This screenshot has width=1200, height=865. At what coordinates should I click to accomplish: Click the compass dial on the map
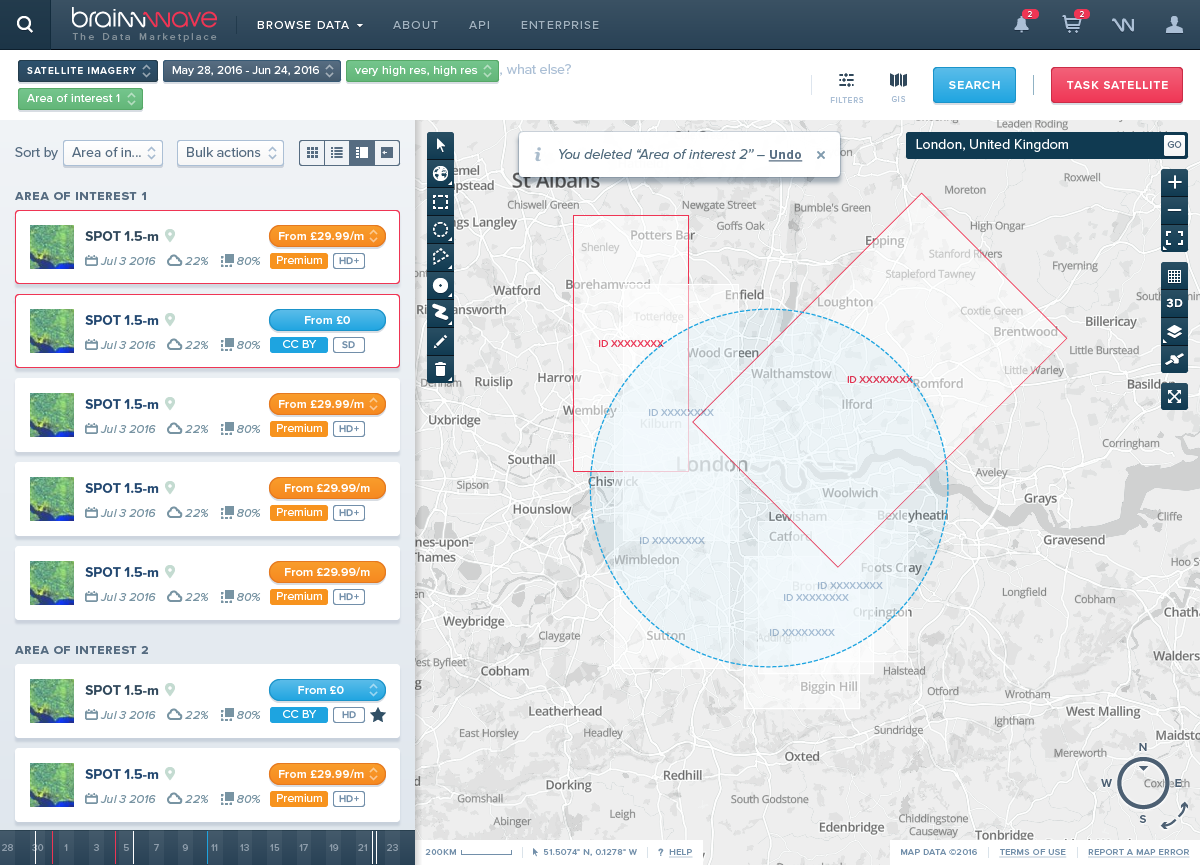pos(1143,784)
